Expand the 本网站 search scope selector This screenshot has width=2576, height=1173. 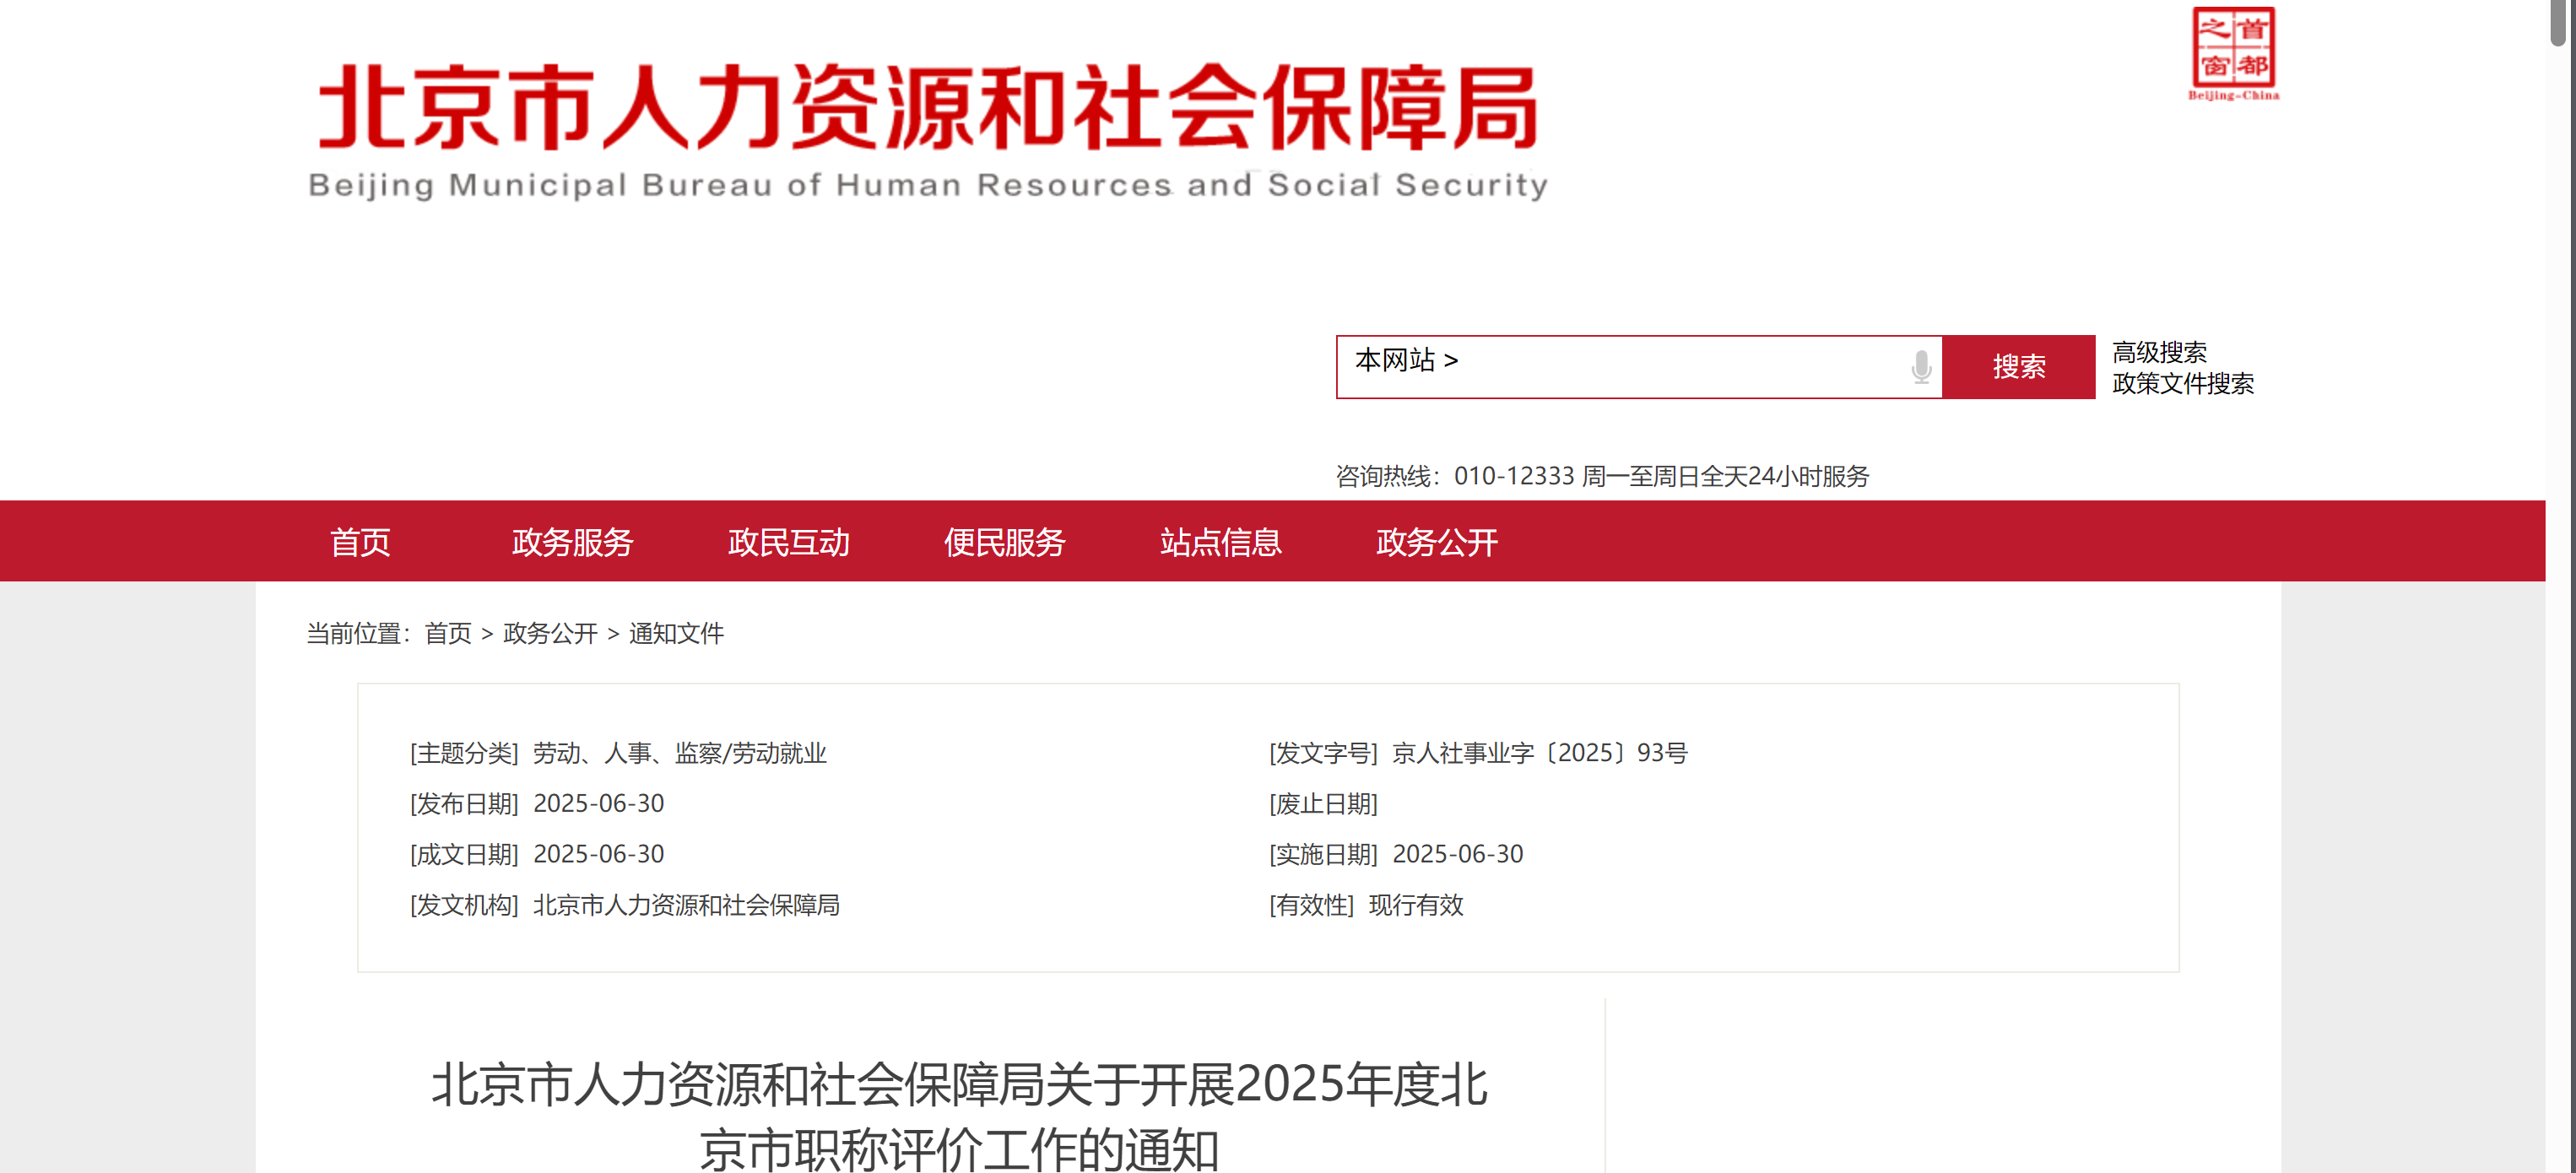(x=1406, y=360)
